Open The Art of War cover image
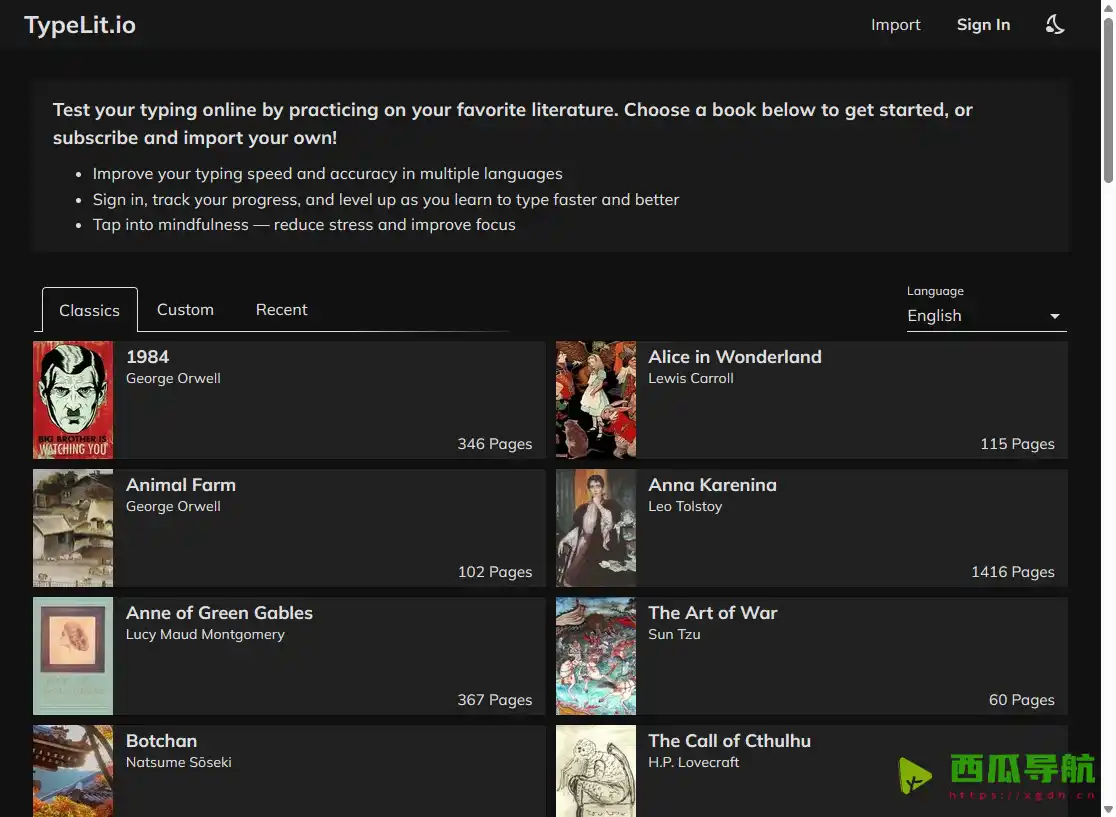This screenshot has width=1116, height=817. [596, 656]
